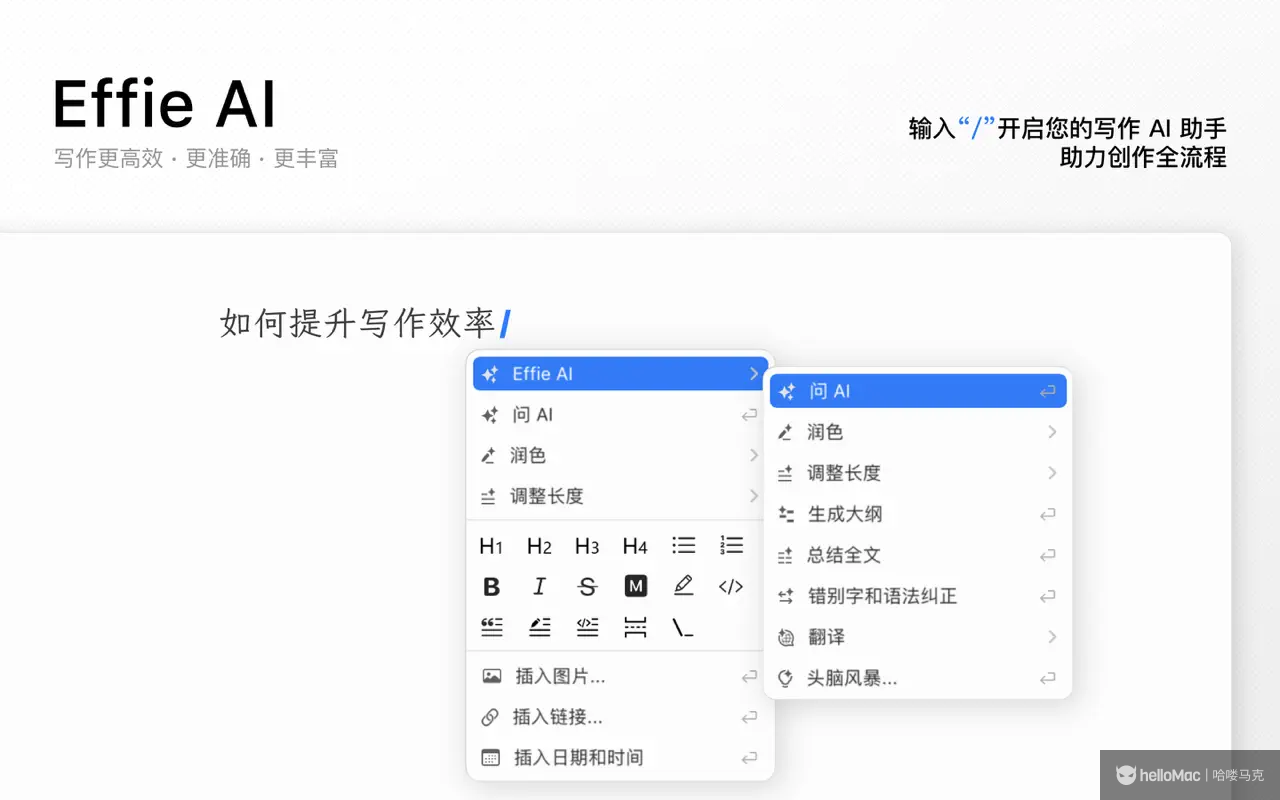Select 头脑风暴... in the submenu
Viewport: 1280px width, 800px height.
(x=918, y=678)
